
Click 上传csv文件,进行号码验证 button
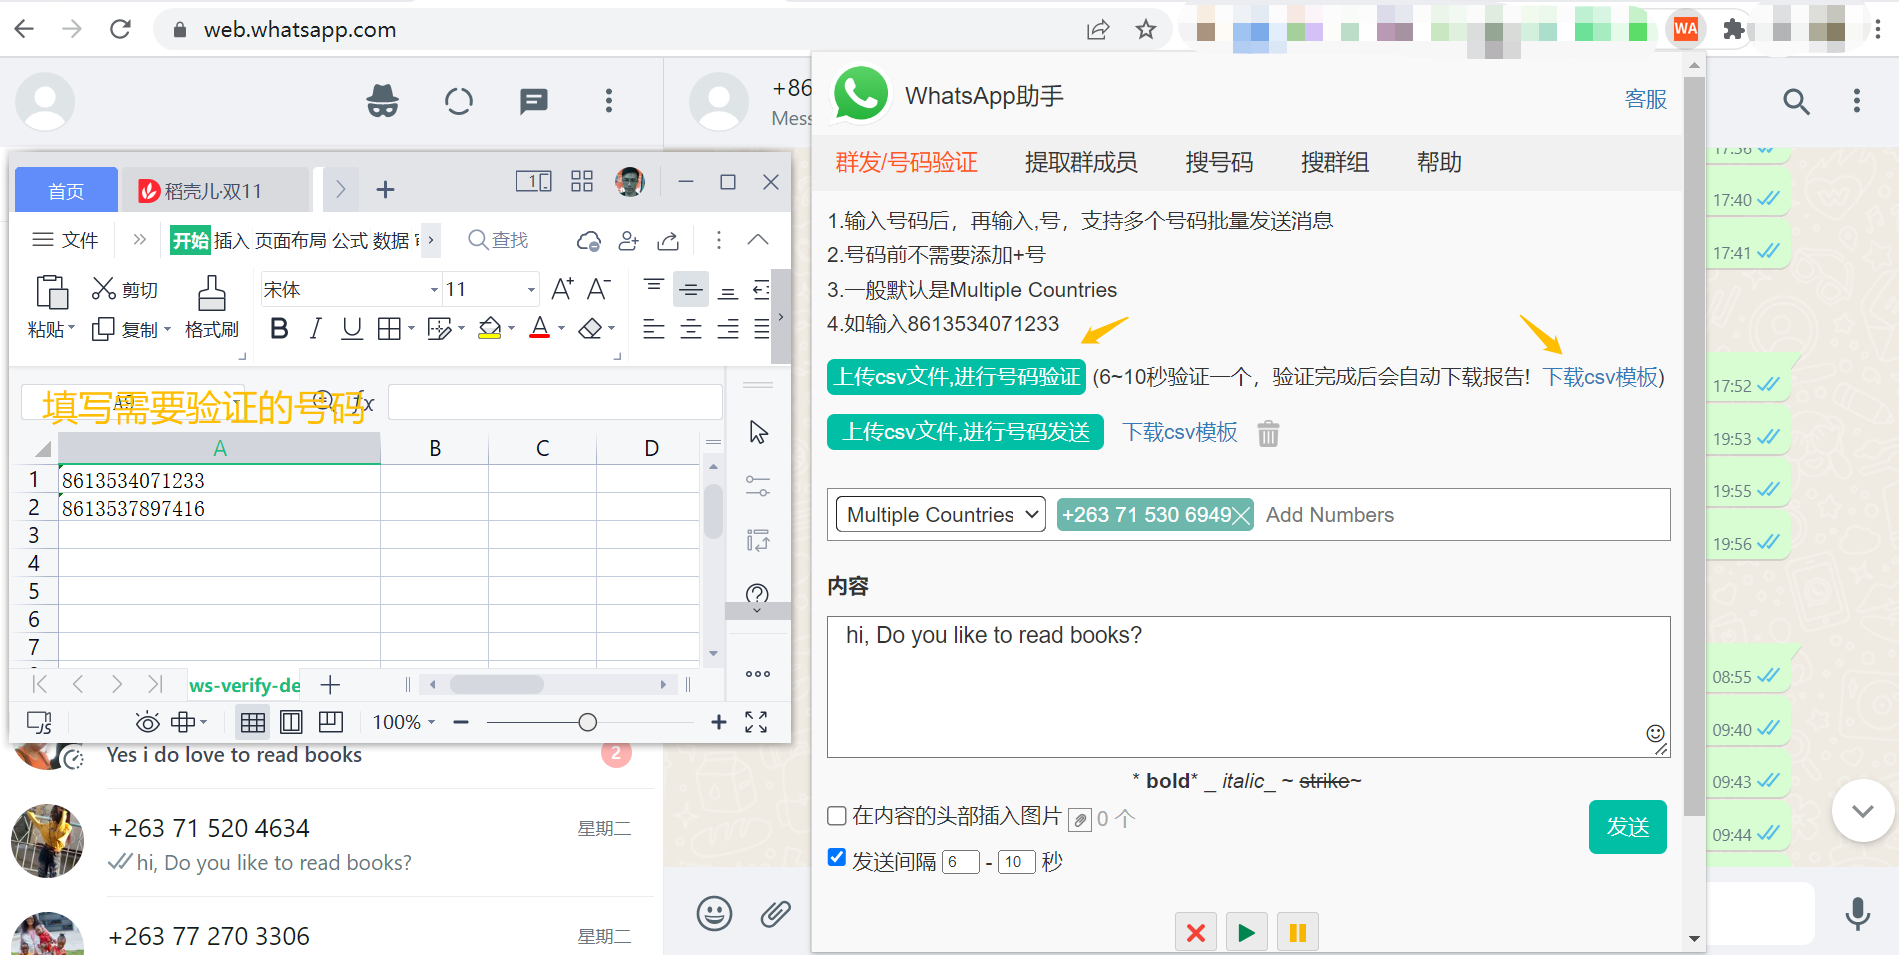click(956, 377)
